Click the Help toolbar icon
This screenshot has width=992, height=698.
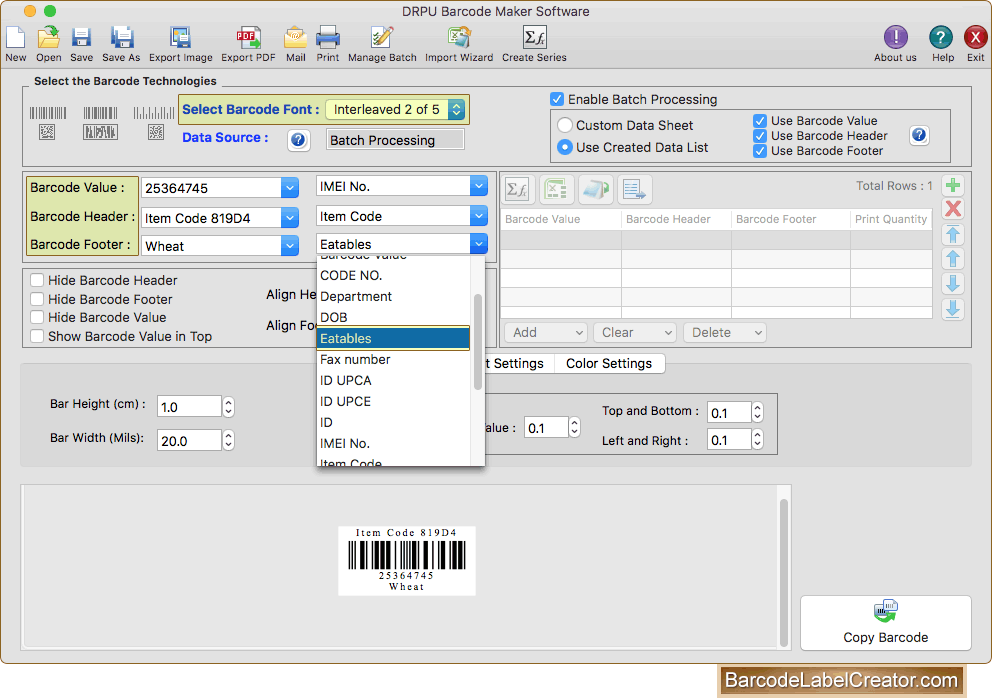pos(941,37)
